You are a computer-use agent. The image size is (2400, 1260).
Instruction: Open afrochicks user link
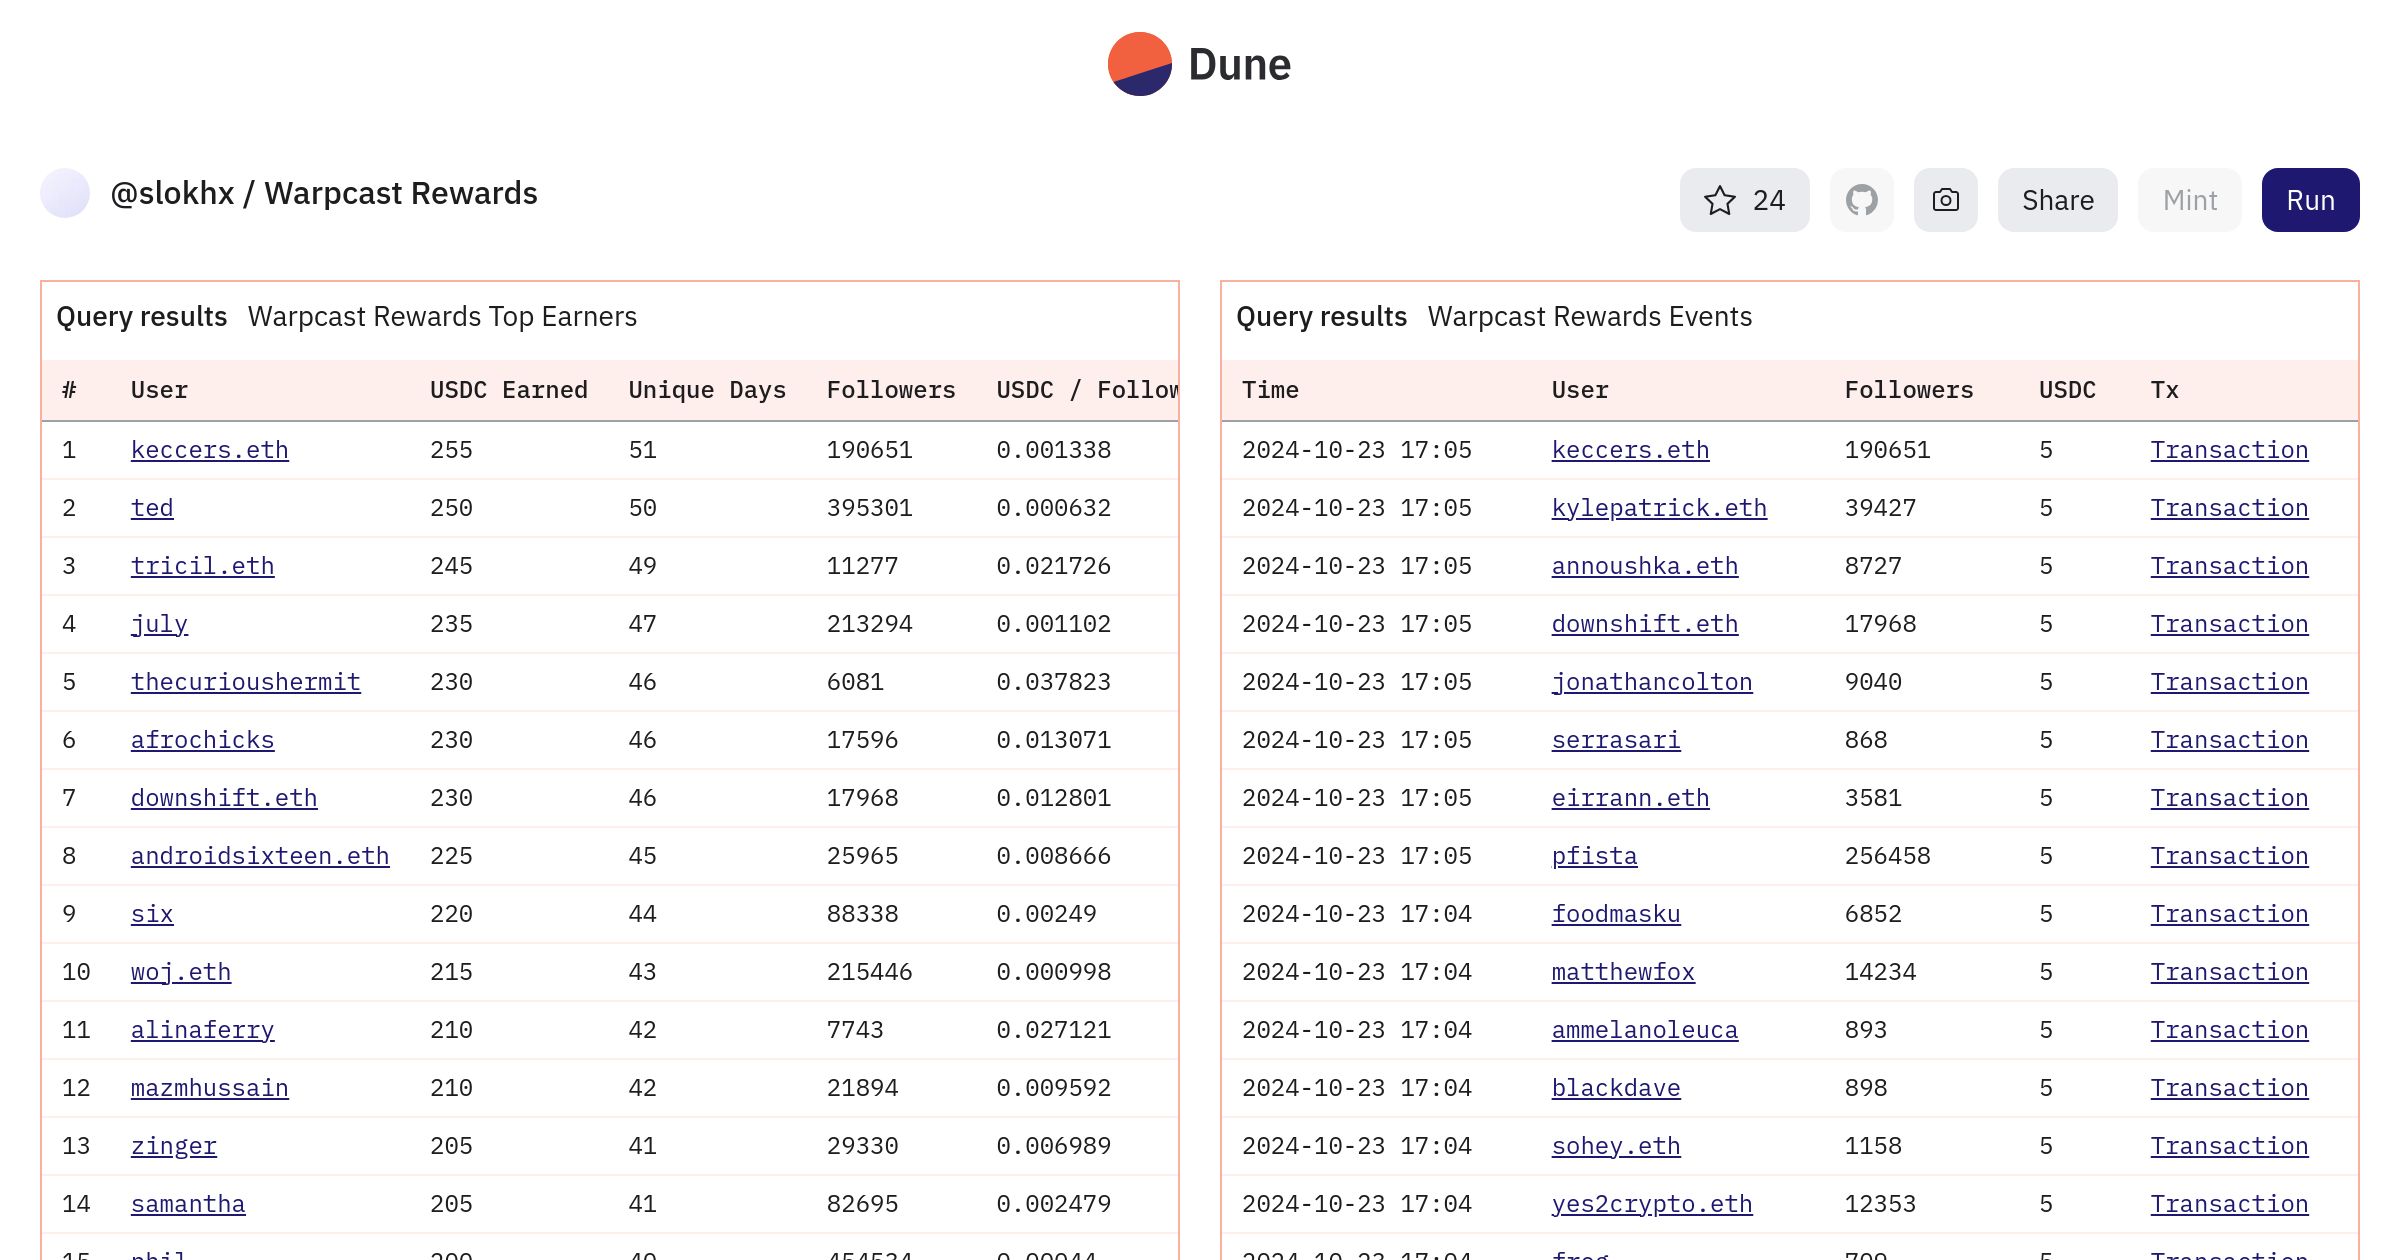[202, 740]
